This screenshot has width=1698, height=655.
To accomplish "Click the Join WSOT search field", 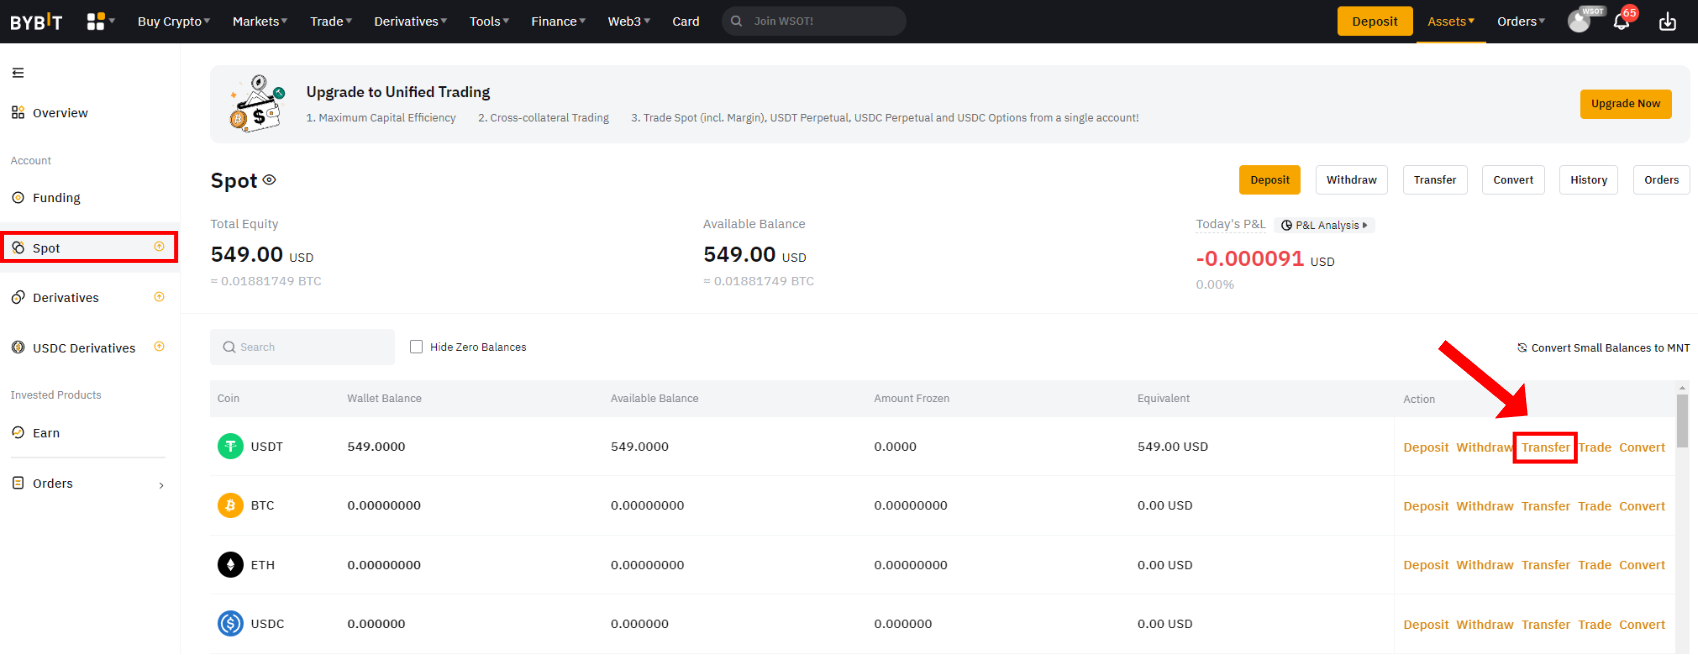I will [x=813, y=21].
